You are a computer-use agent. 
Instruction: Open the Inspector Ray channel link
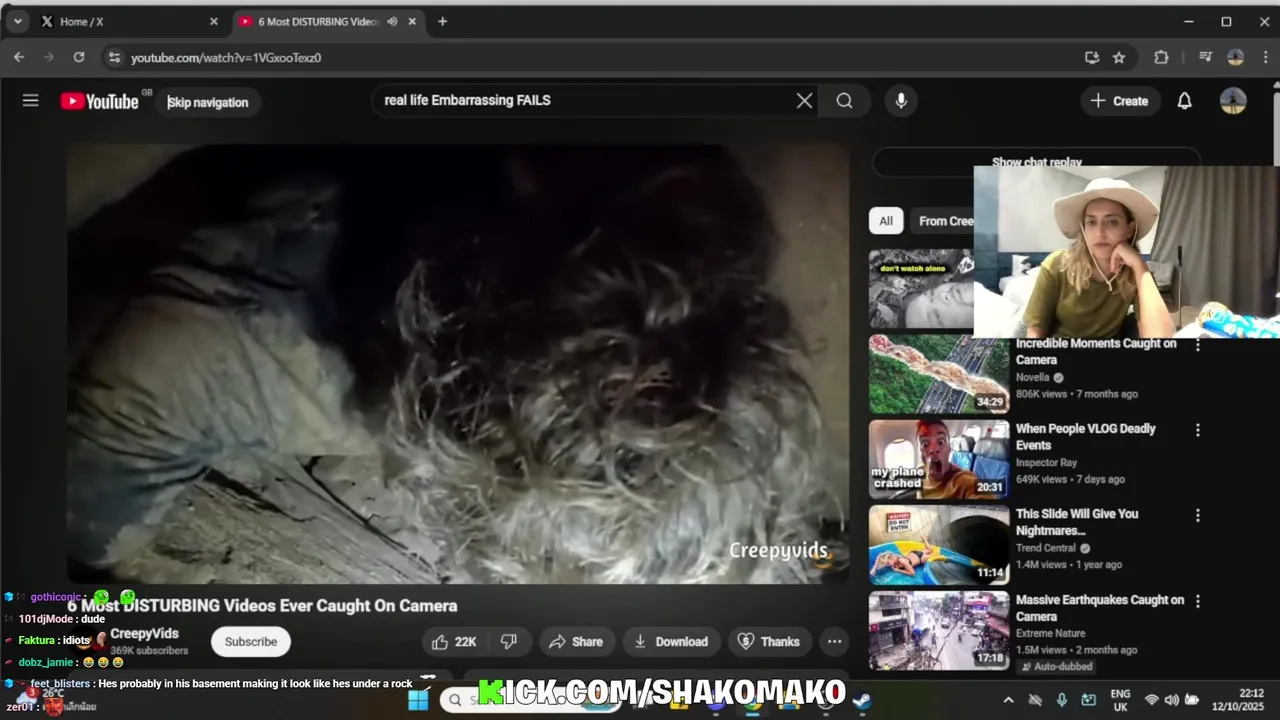1046,463
